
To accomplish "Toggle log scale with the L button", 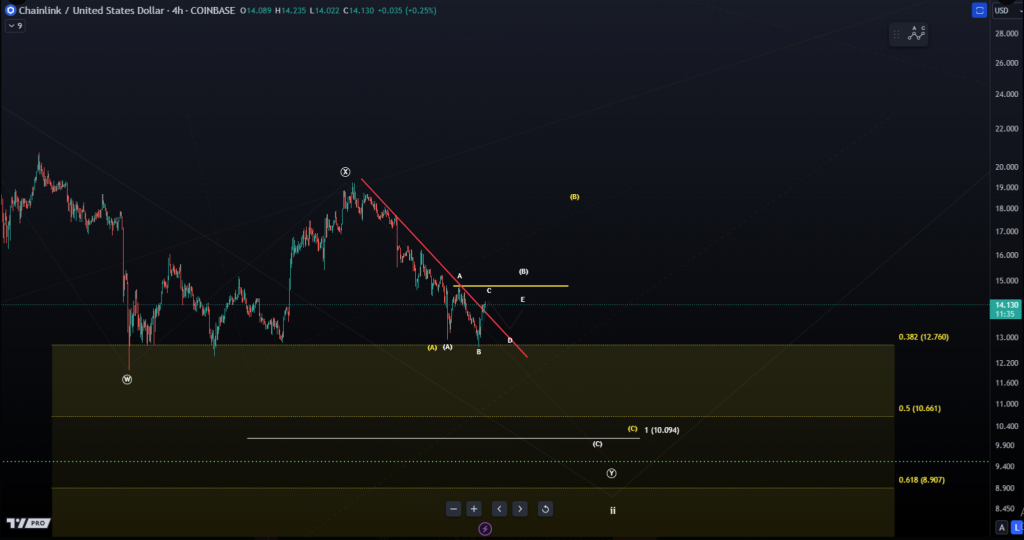I will (1017, 527).
